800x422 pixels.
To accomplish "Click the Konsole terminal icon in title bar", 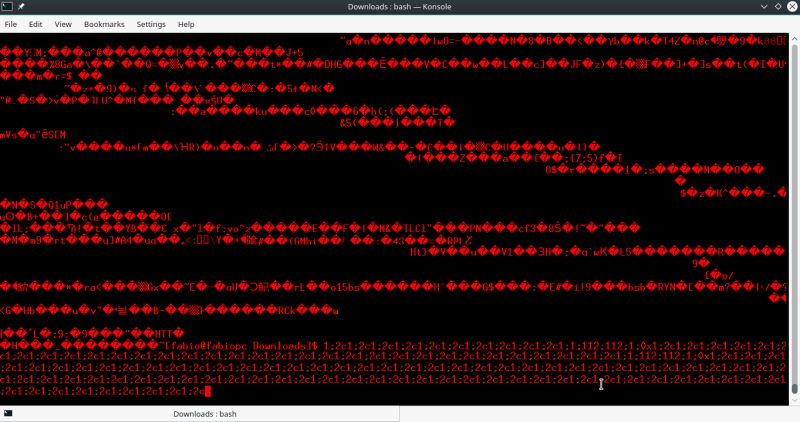I will pyautogui.click(x=7, y=7).
